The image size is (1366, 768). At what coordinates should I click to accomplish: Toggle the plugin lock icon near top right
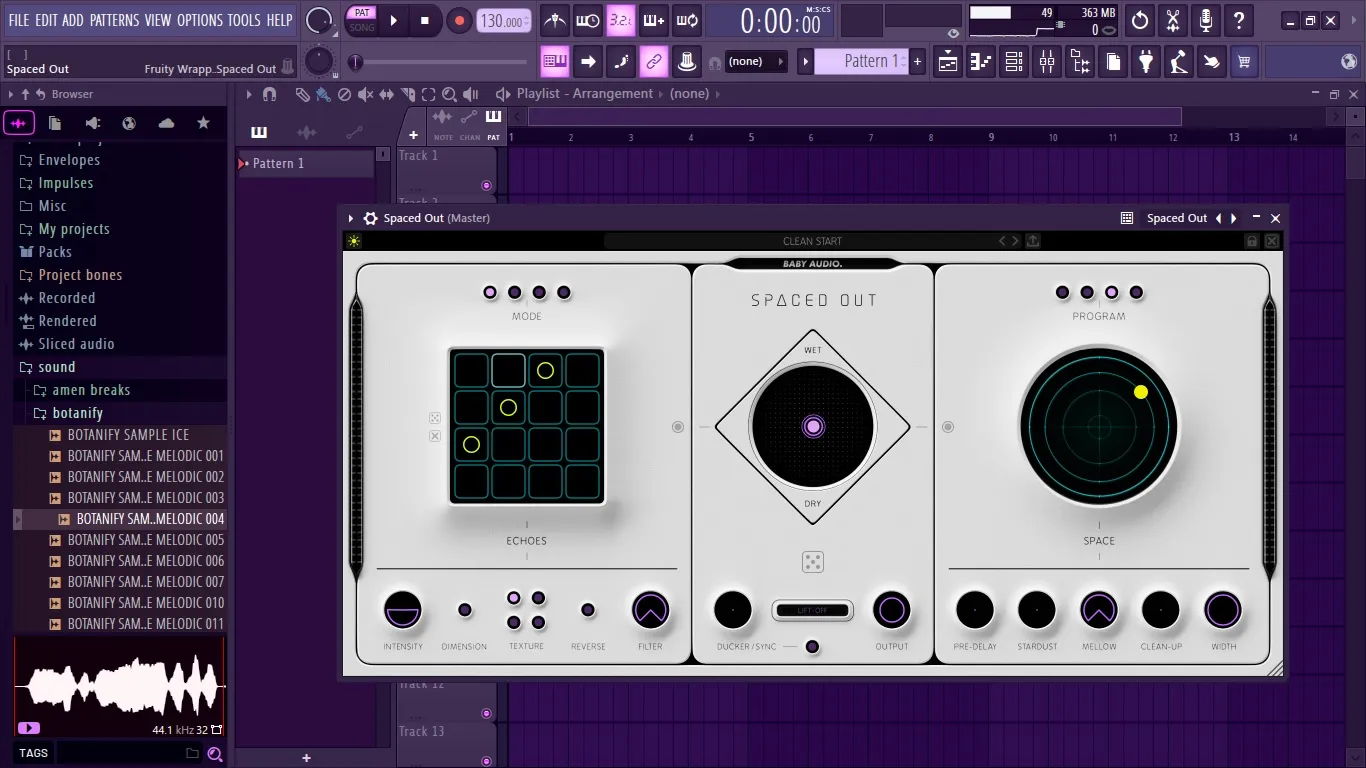[1251, 241]
